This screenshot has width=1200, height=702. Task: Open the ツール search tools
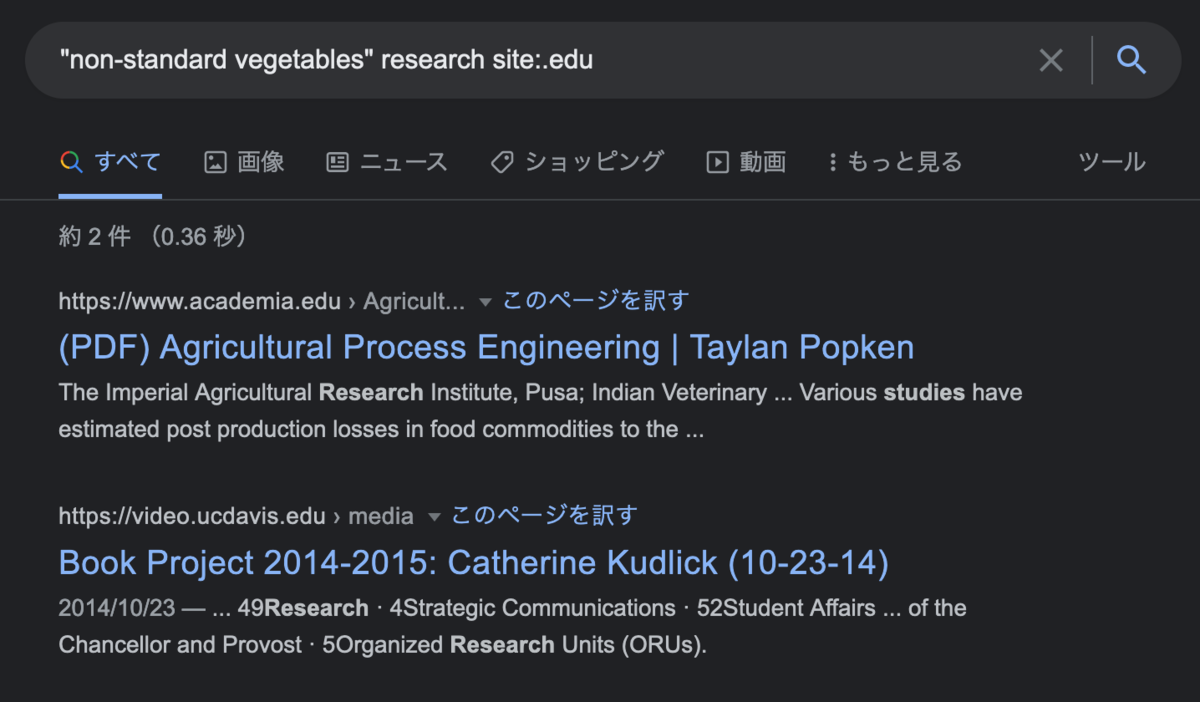click(1111, 162)
